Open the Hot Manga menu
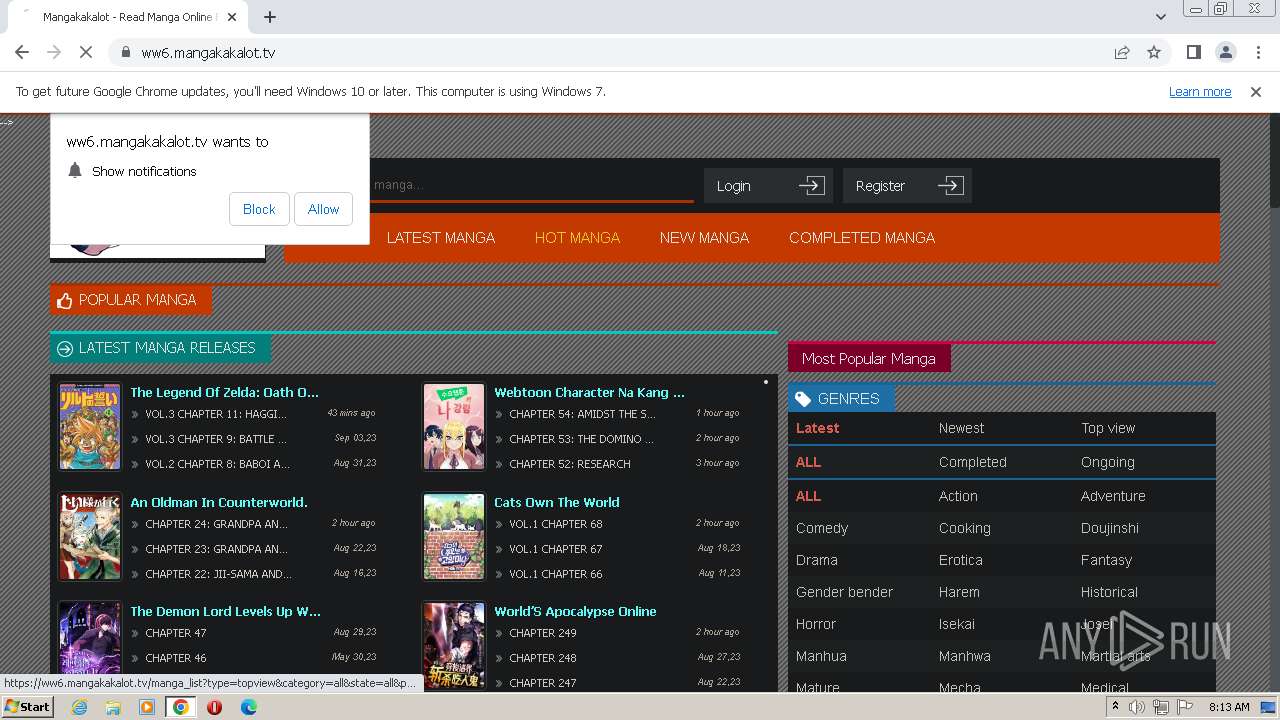The height and width of the screenshot is (720, 1280). point(577,238)
